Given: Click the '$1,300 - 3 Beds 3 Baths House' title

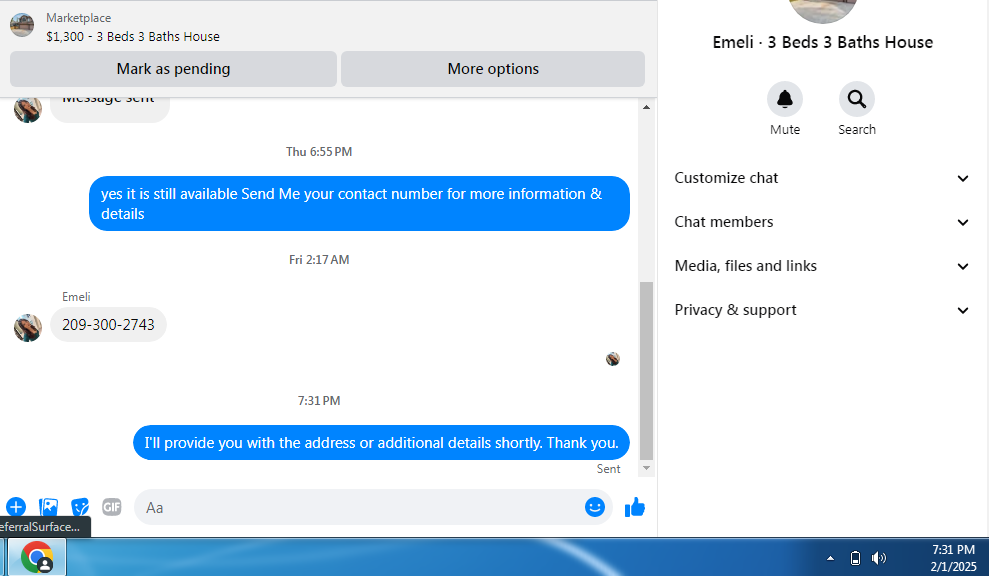Looking at the screenshot, I should [x=133, y=37].
